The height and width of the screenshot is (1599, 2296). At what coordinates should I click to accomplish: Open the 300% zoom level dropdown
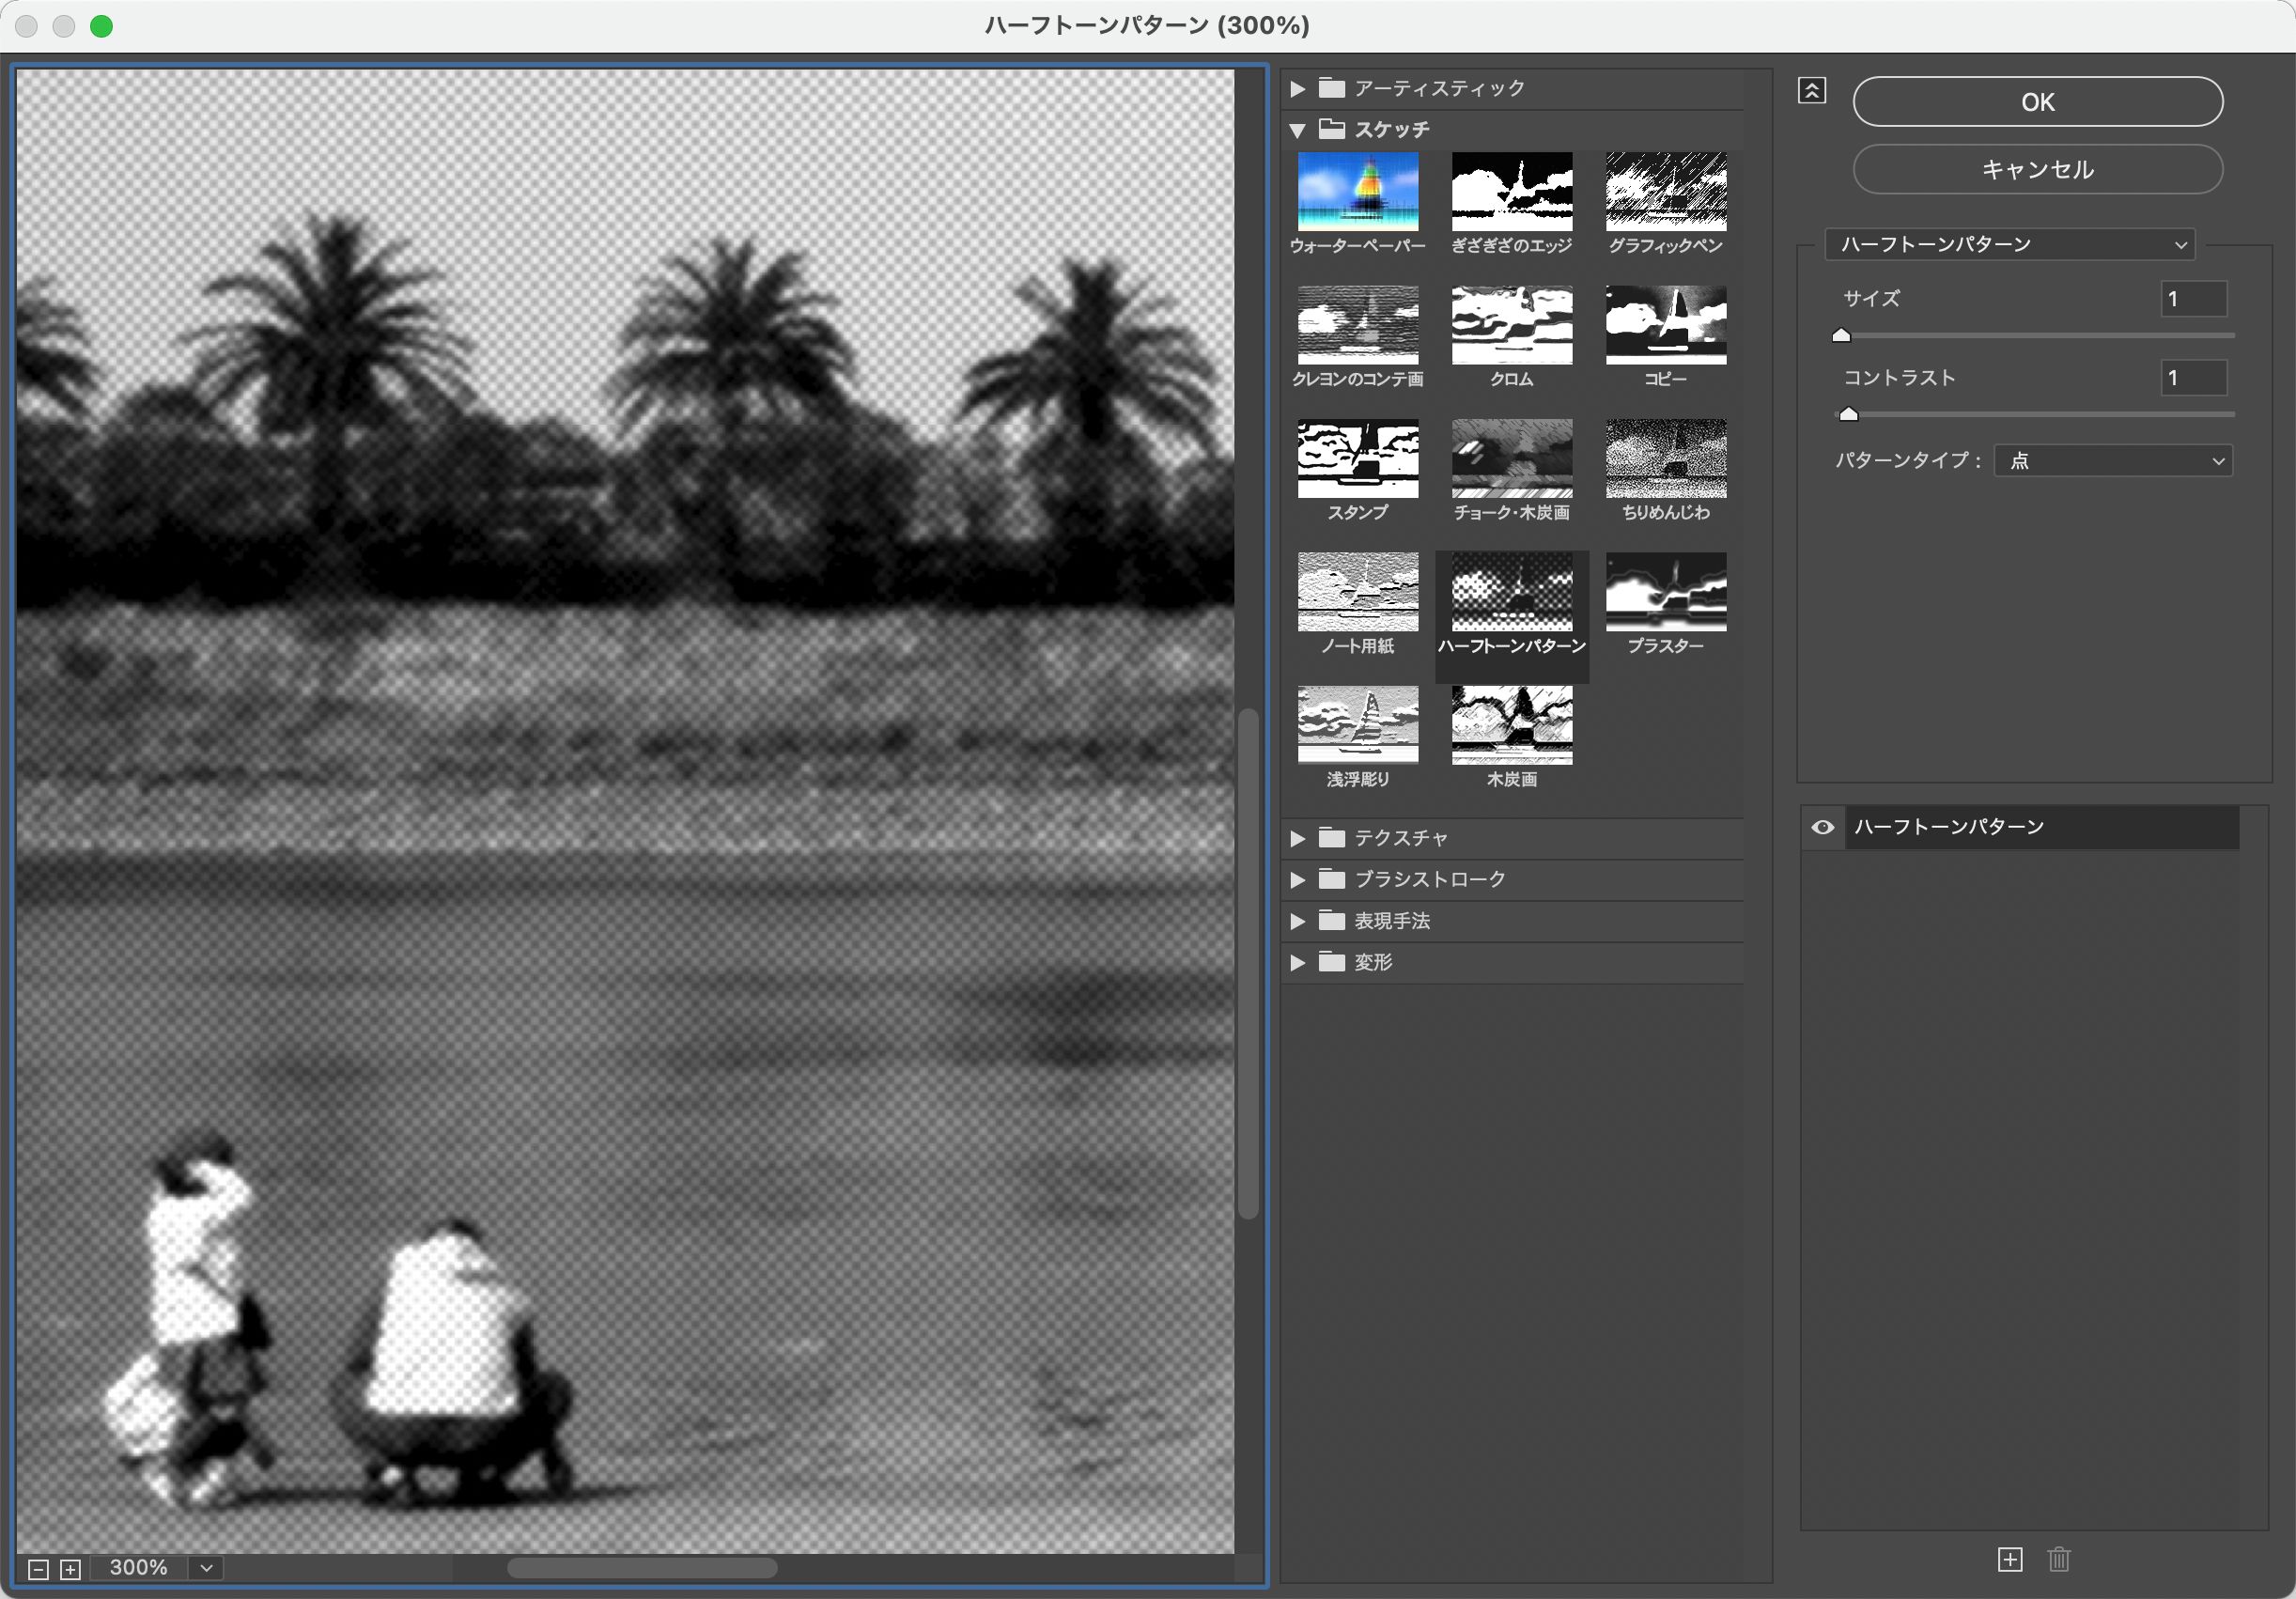206,1567
